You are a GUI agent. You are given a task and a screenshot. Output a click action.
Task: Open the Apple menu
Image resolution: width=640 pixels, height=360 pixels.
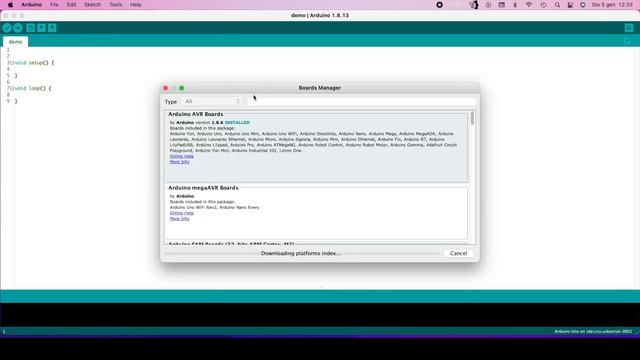[x=10, y=5]
